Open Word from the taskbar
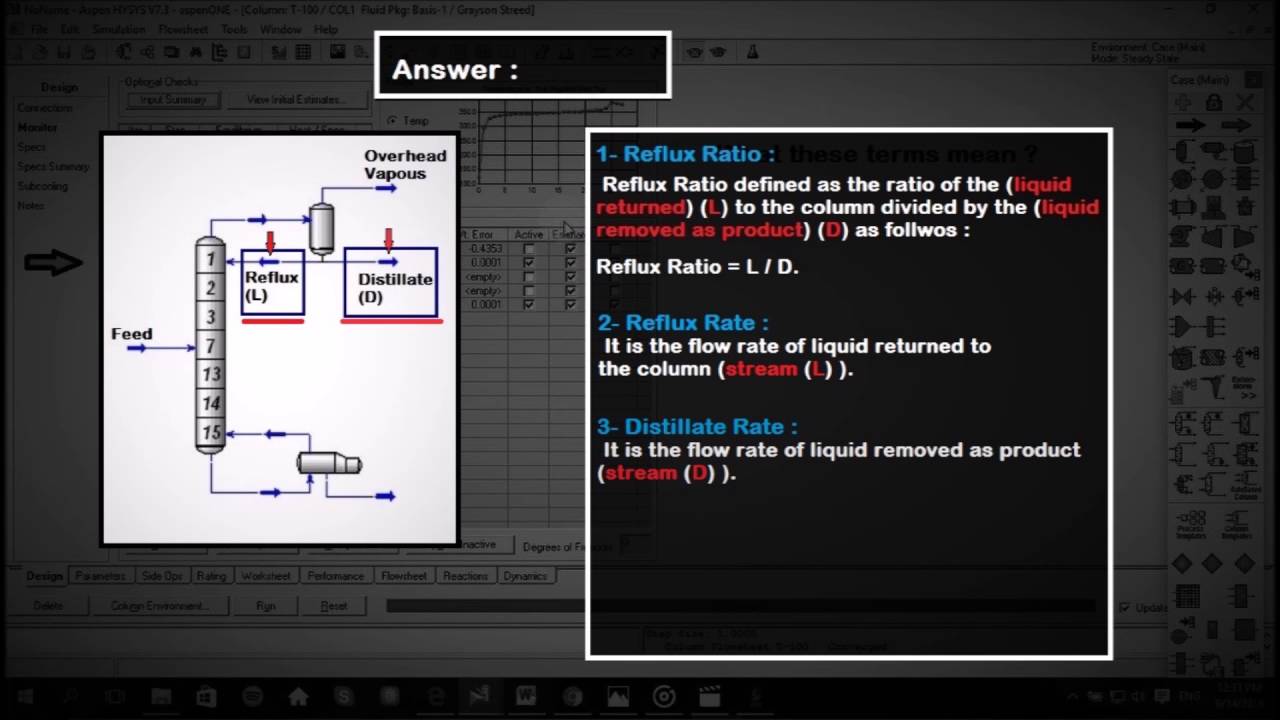 [x=526, y=697]
